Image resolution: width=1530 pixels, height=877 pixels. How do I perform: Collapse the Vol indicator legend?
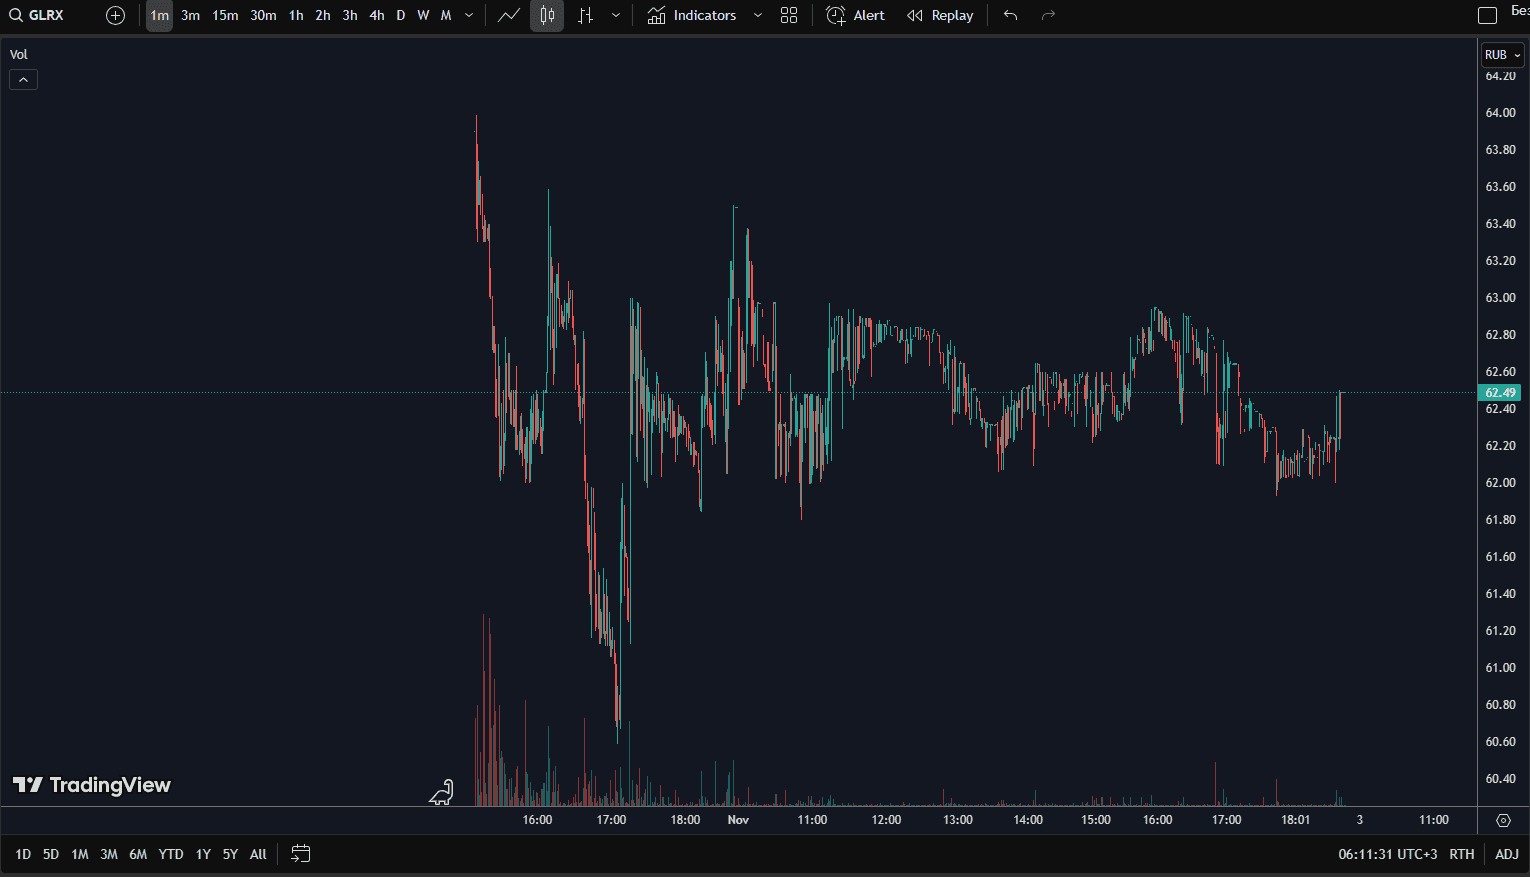tap(23, 80)
